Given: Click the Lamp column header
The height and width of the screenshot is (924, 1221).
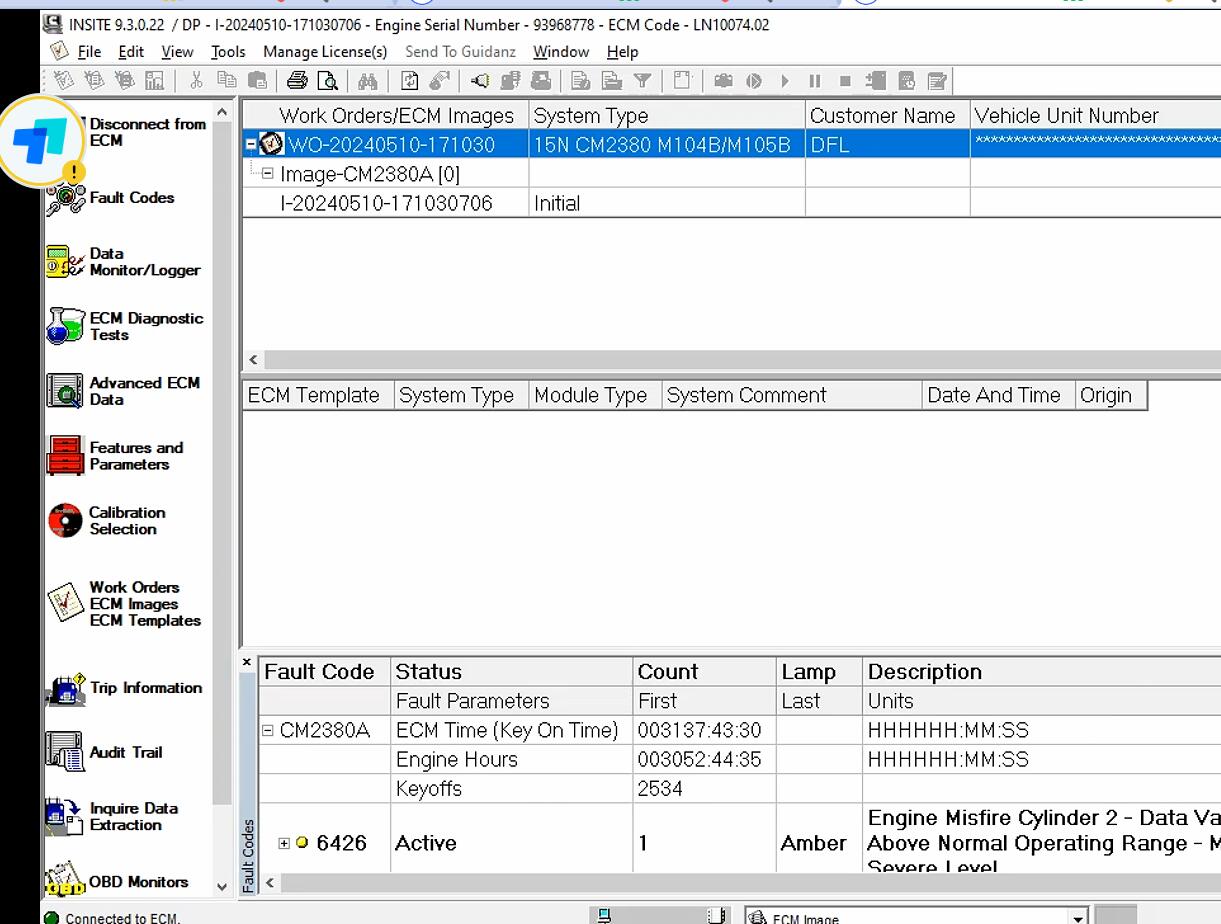Looking at the screenshot, I should point(820,672).
